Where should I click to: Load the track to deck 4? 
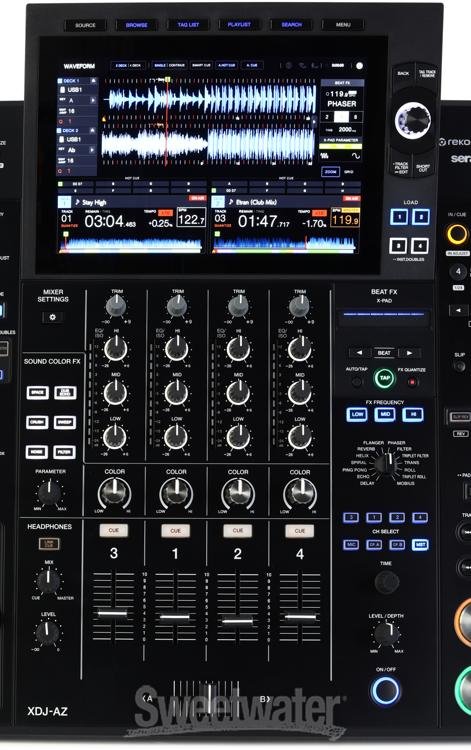pos(420,246)
